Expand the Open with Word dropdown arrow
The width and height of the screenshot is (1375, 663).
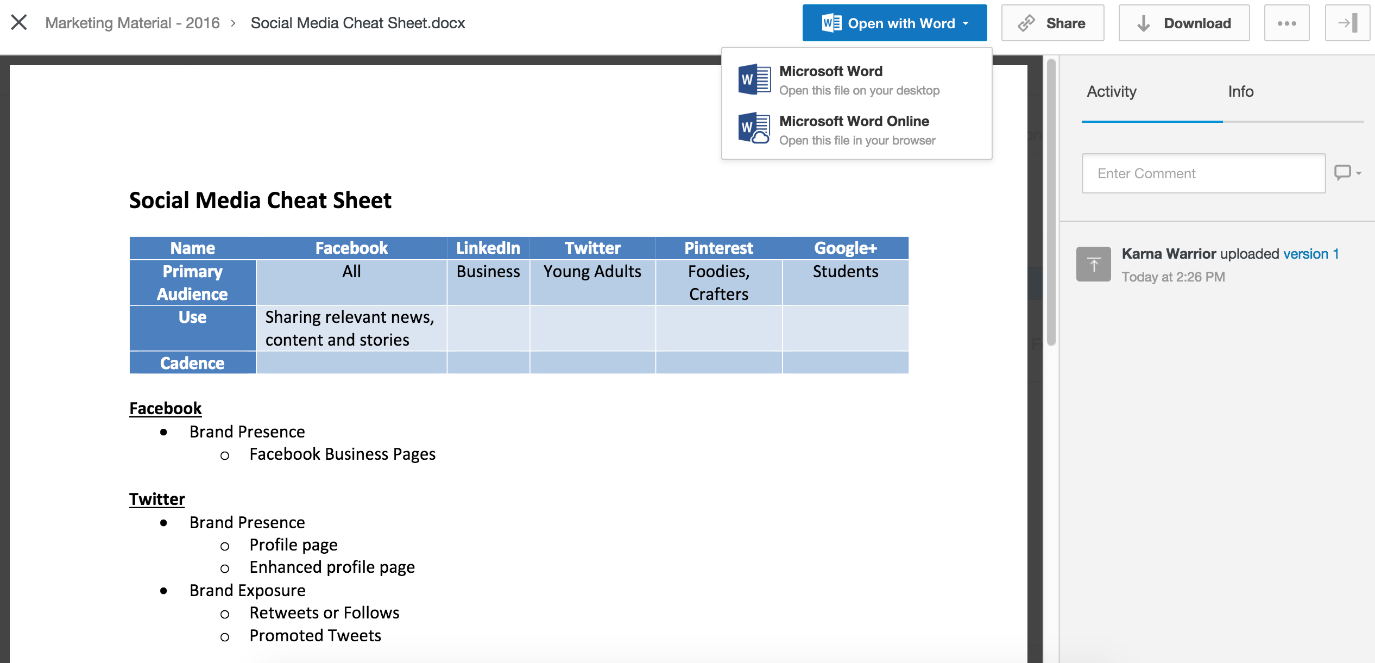[966, 24]
